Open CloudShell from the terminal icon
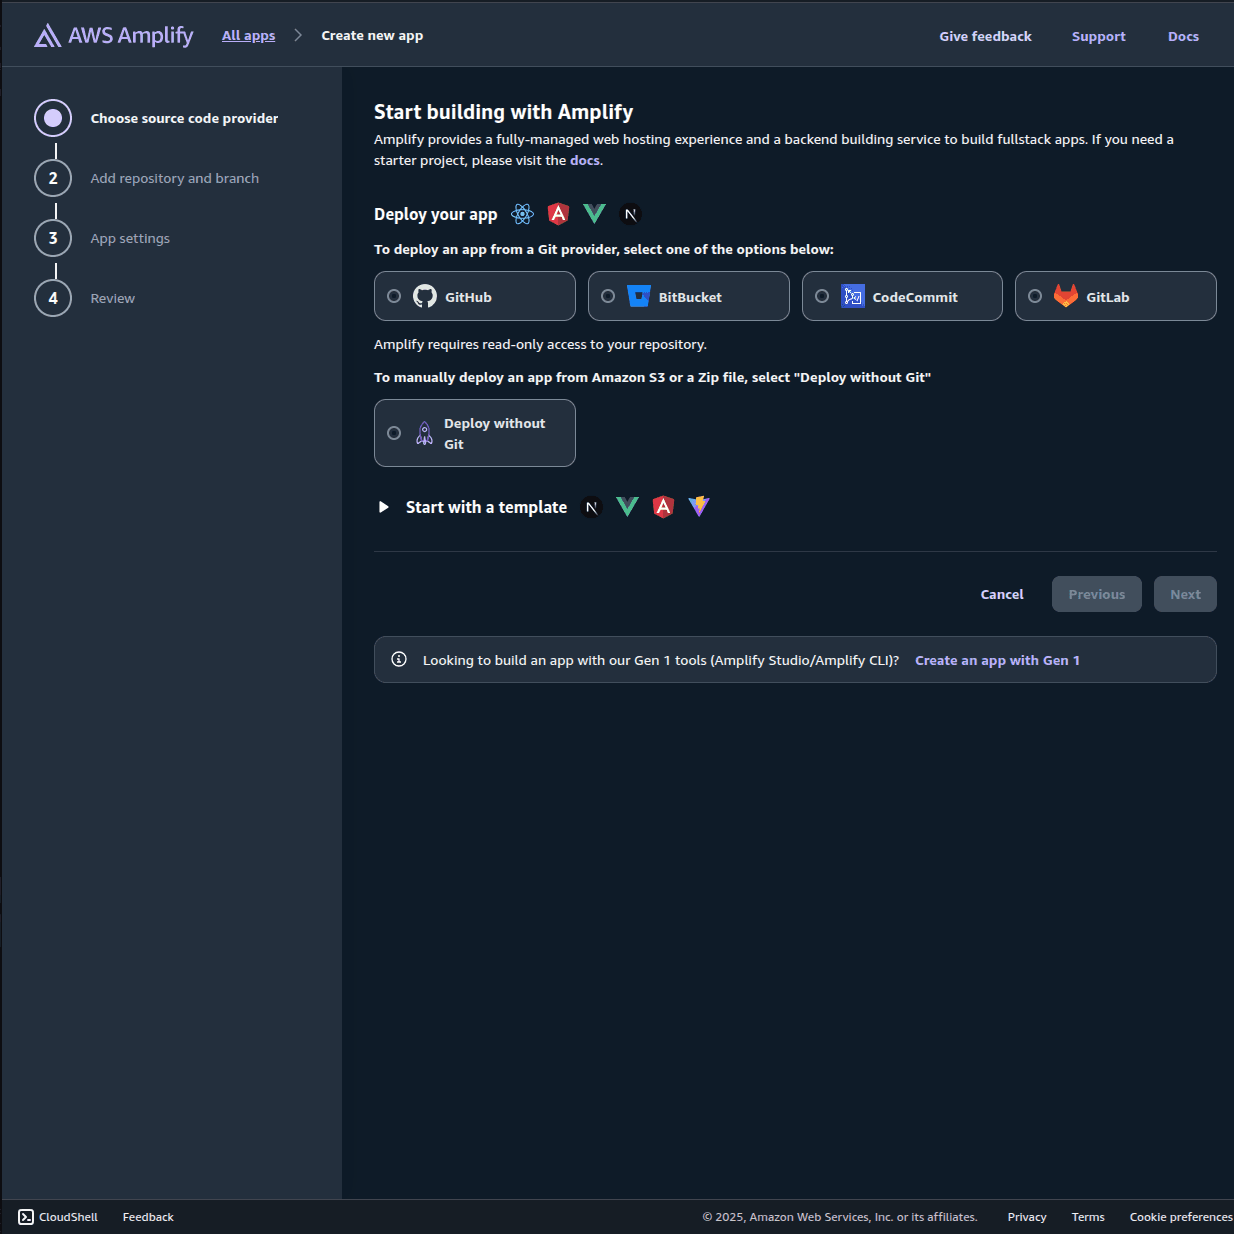Viewport: 1234px width, 1234px height. pyautogui.click(x=26, y=1217)
